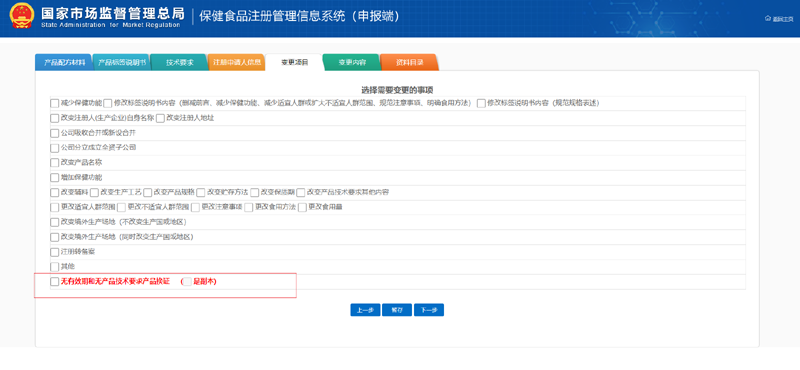Select the 其他 checkbox

click(x=55, y=267)
